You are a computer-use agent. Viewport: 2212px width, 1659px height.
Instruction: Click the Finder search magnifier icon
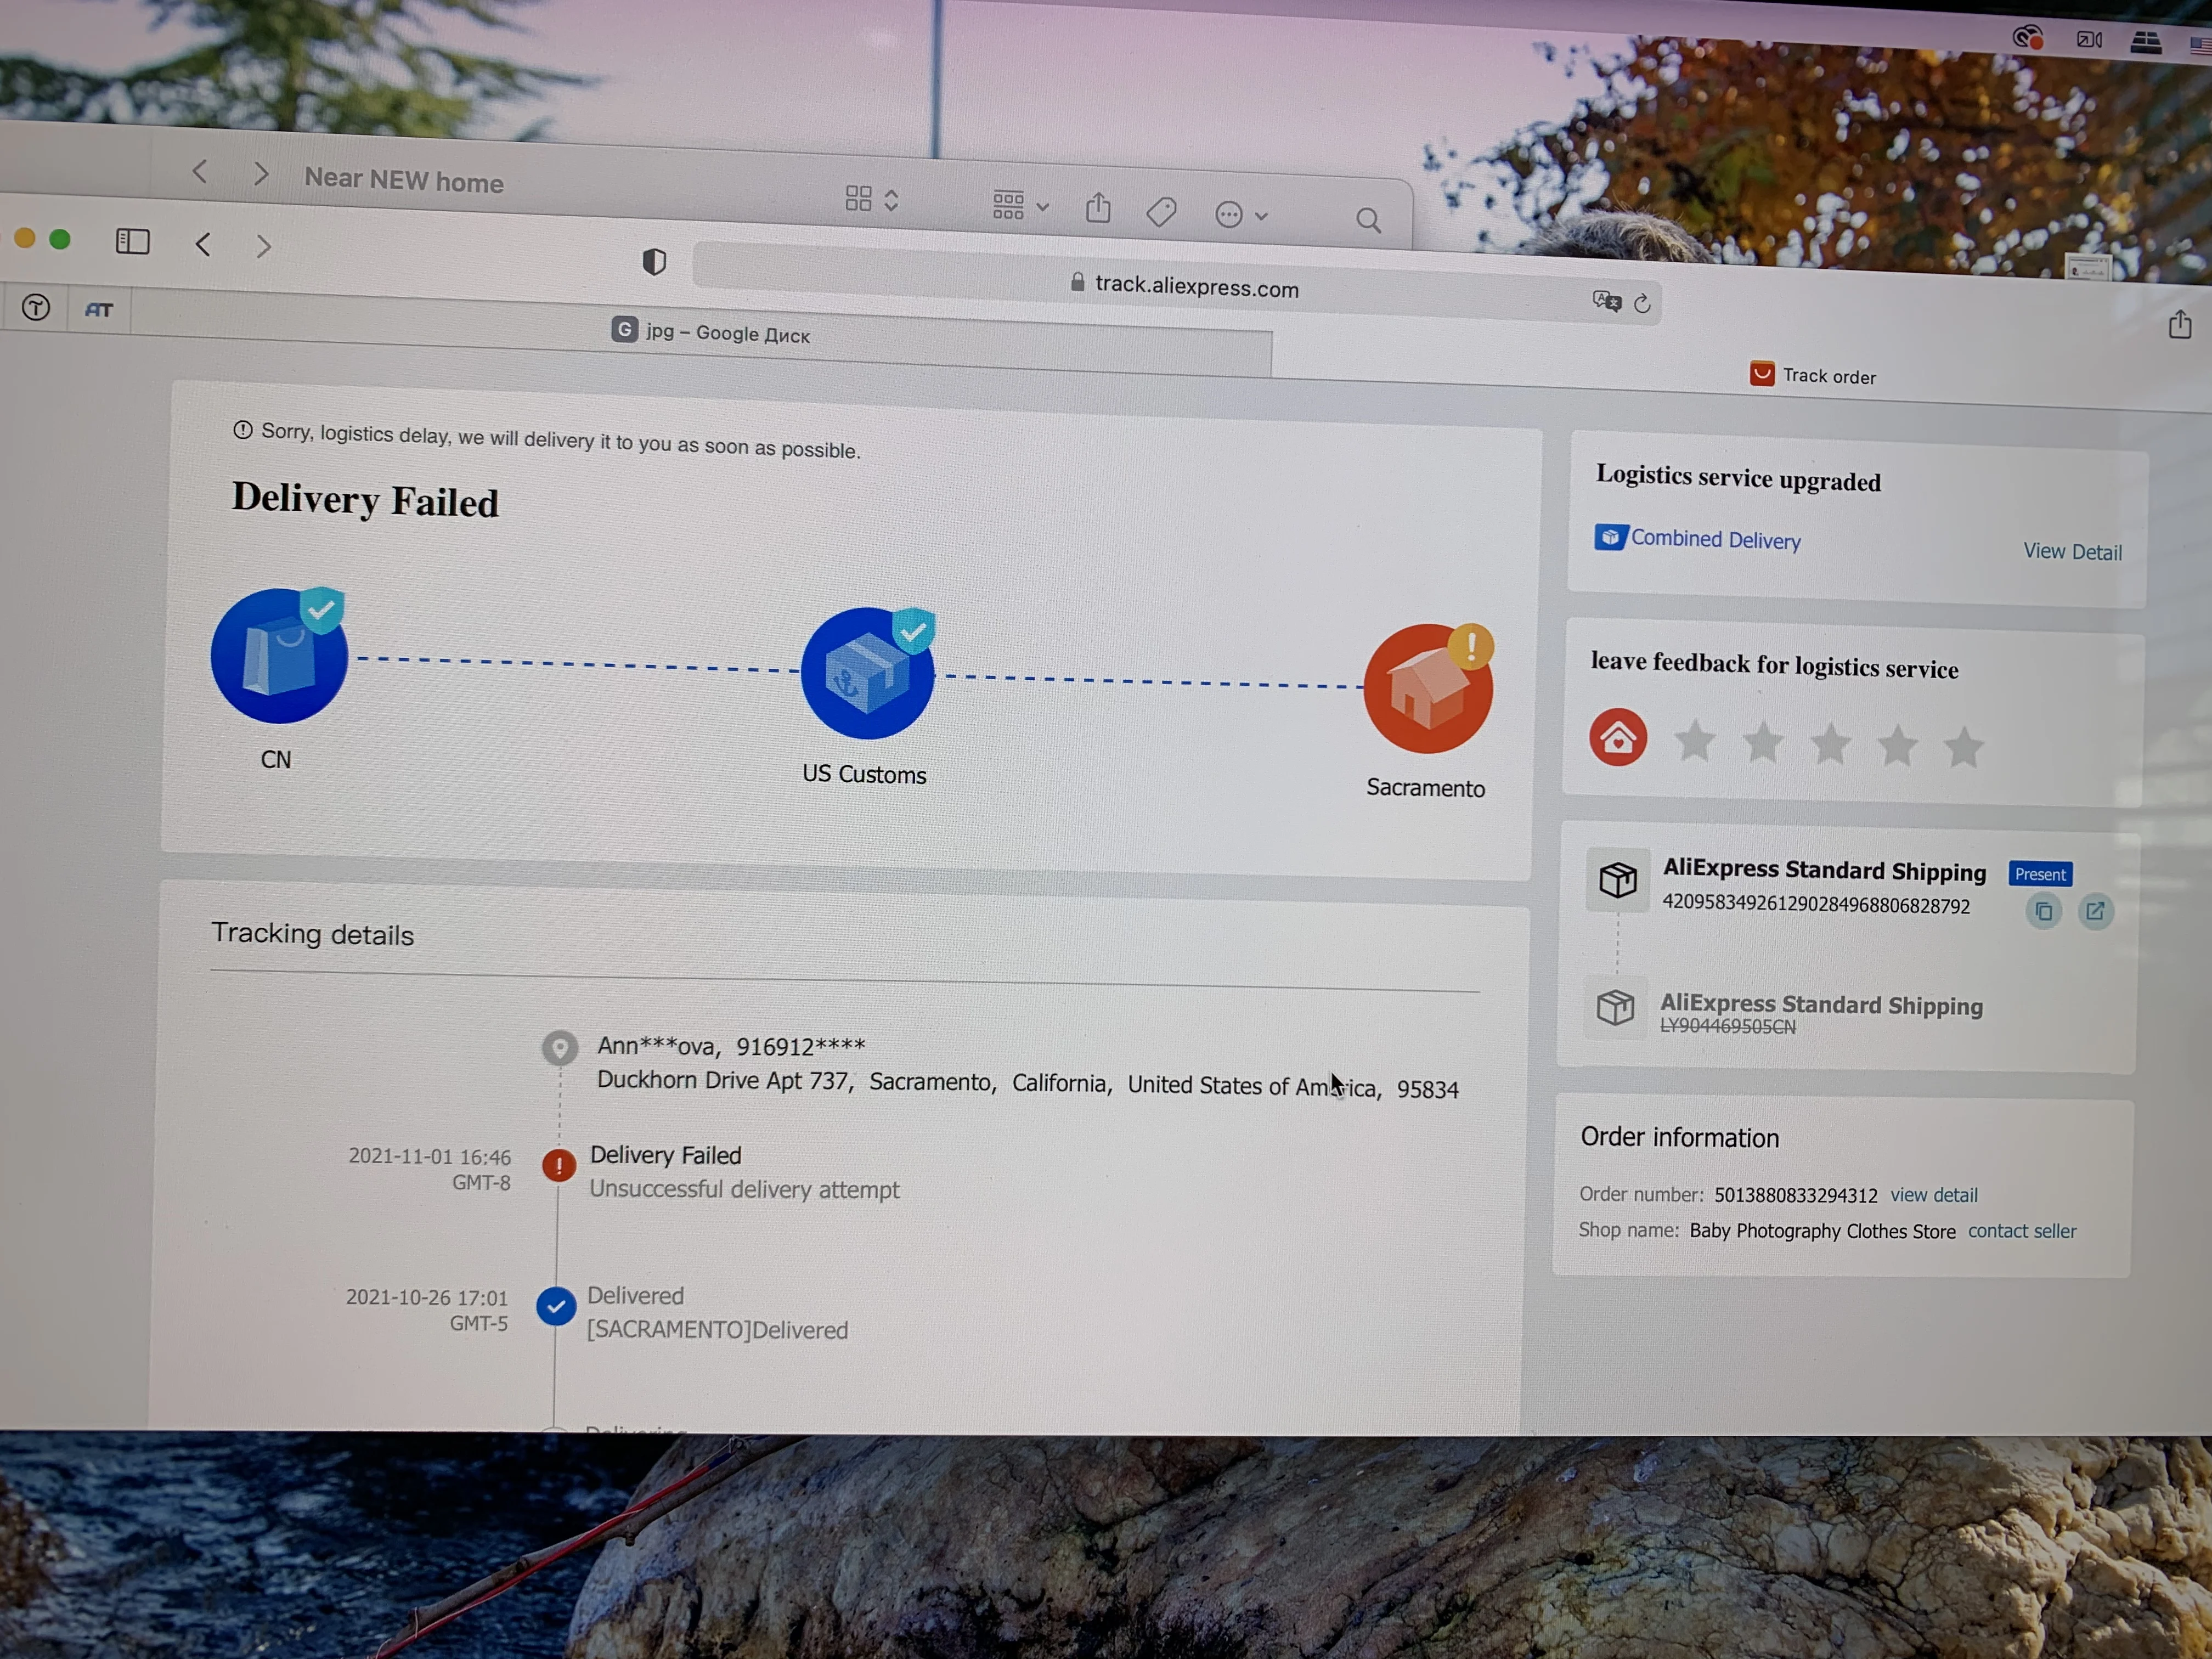(1368, 220)
